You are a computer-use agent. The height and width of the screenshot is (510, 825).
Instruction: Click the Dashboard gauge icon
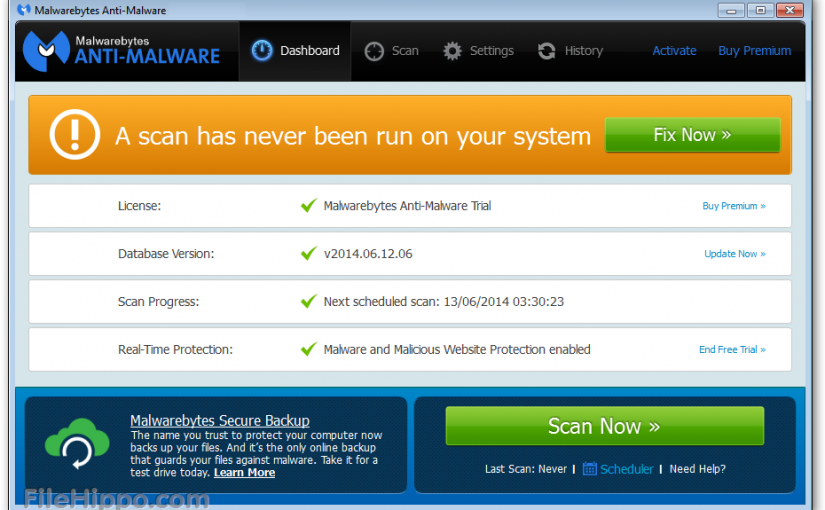[262, 51]
